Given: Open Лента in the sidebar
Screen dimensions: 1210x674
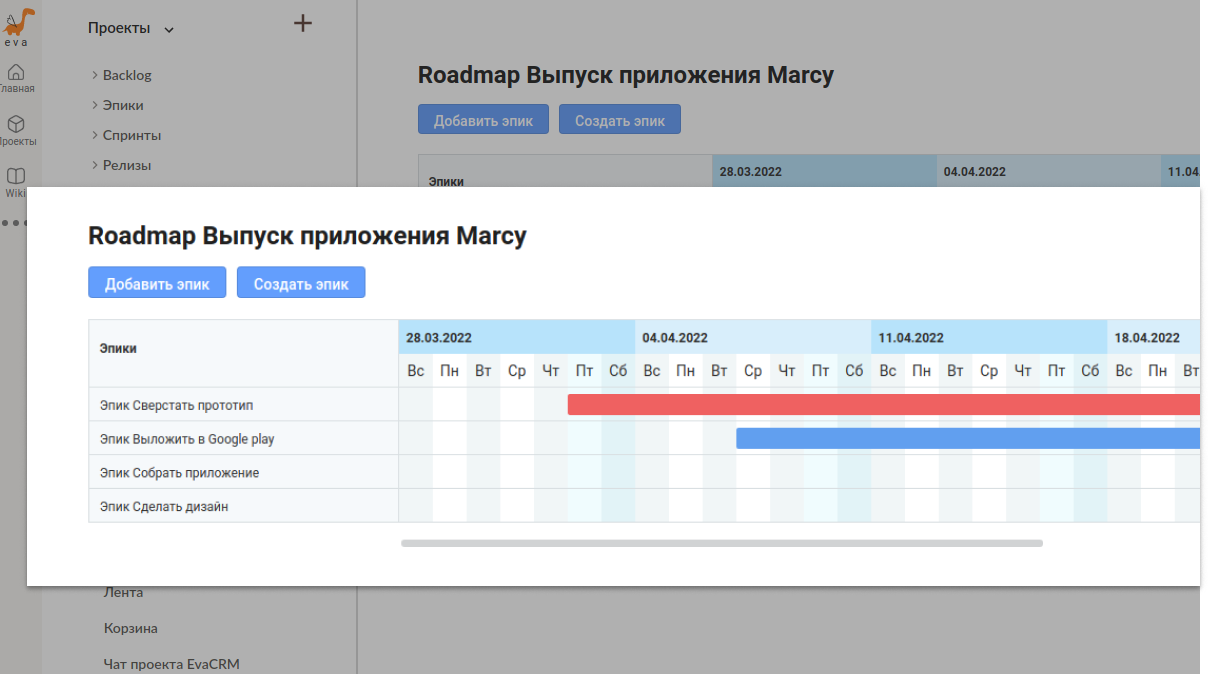Looking at the screenshot, I should pos(123,592).
